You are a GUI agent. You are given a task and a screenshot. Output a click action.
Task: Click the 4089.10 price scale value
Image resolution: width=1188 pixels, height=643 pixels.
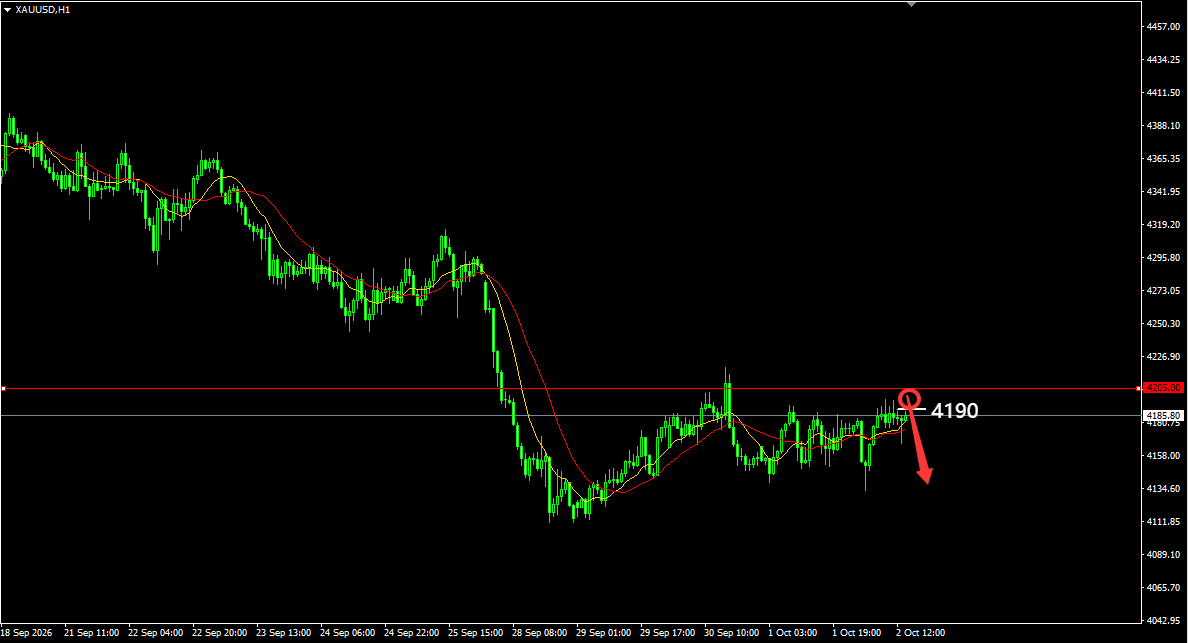pos(1163,554)
